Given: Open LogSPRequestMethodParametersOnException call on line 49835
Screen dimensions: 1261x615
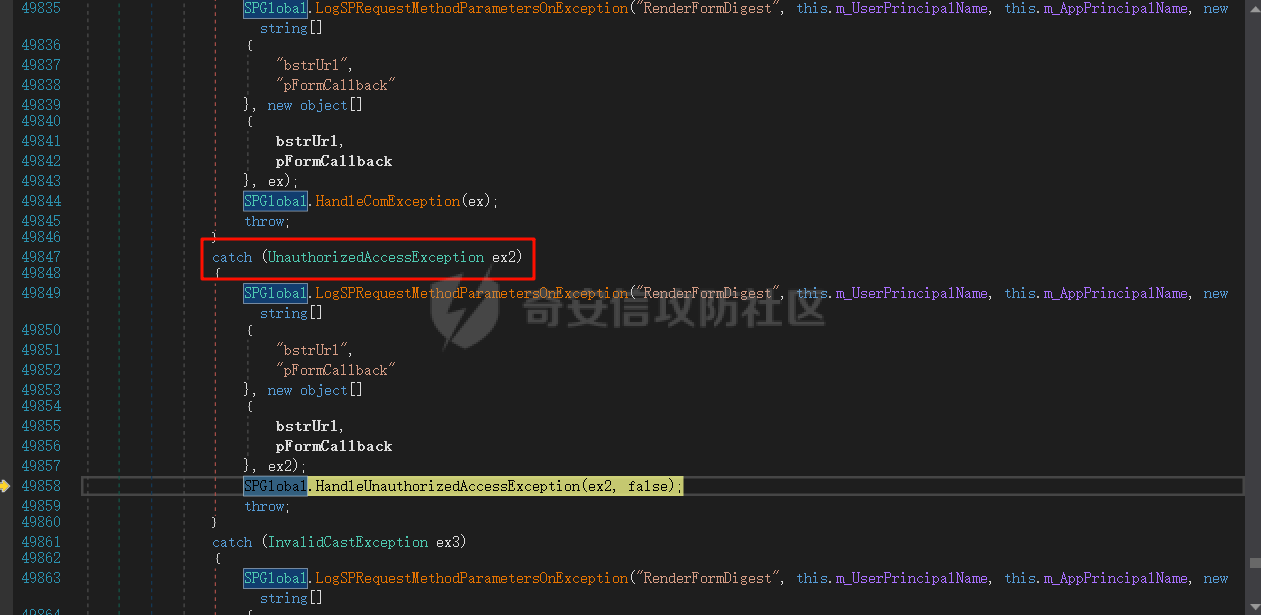Looking at the screenshot, I should point(472,8).
